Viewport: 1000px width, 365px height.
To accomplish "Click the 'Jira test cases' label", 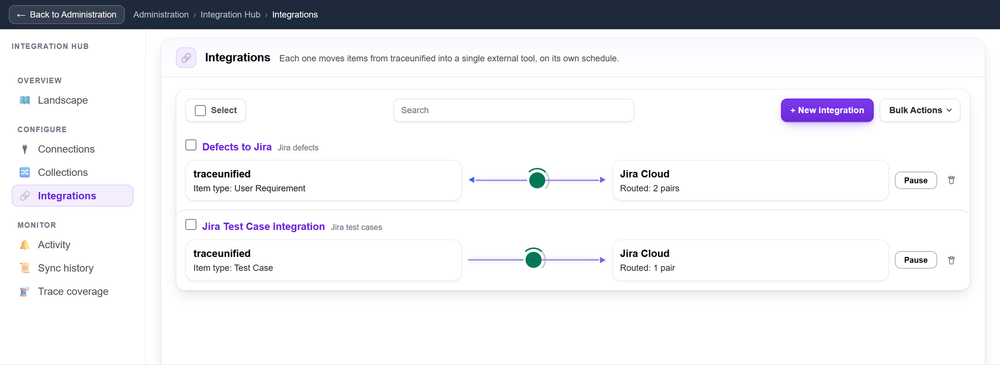I will [357, 227].
